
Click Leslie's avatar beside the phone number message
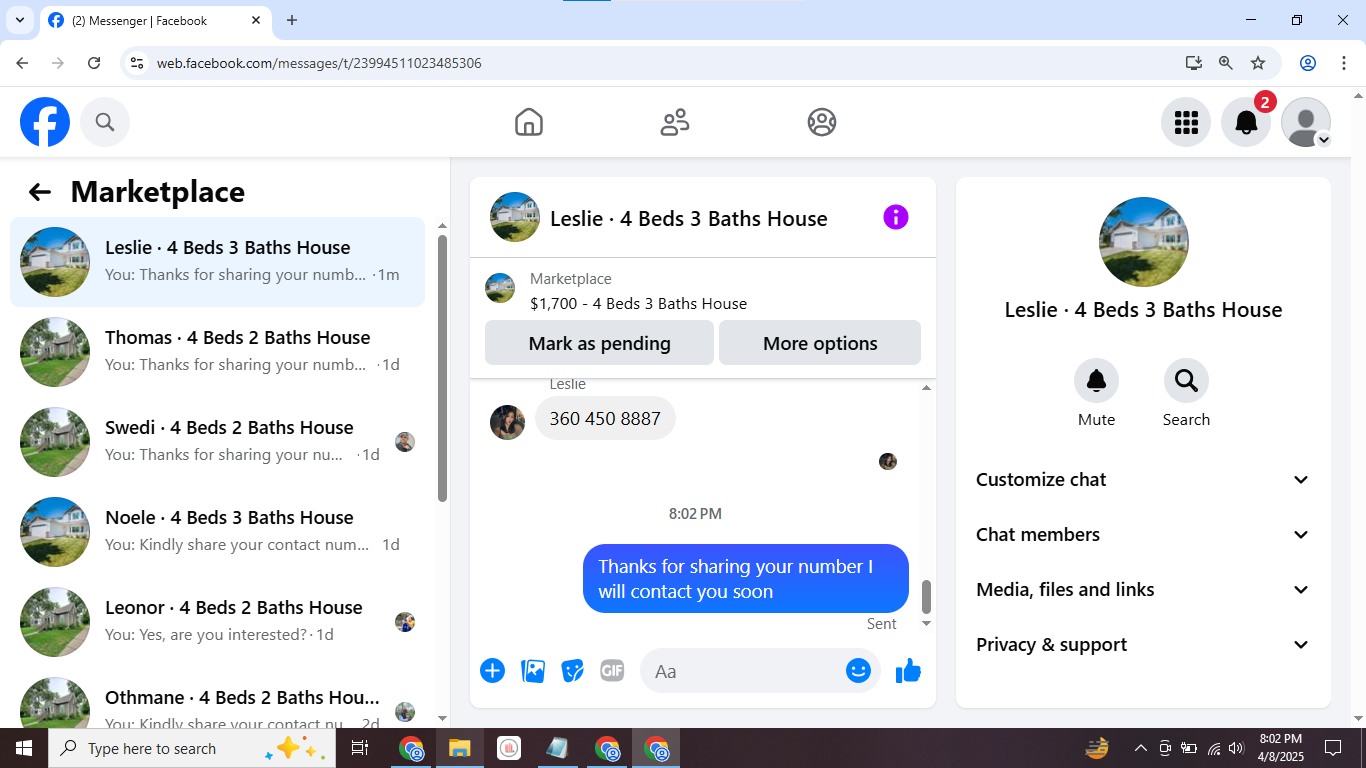tap(507, 422)
